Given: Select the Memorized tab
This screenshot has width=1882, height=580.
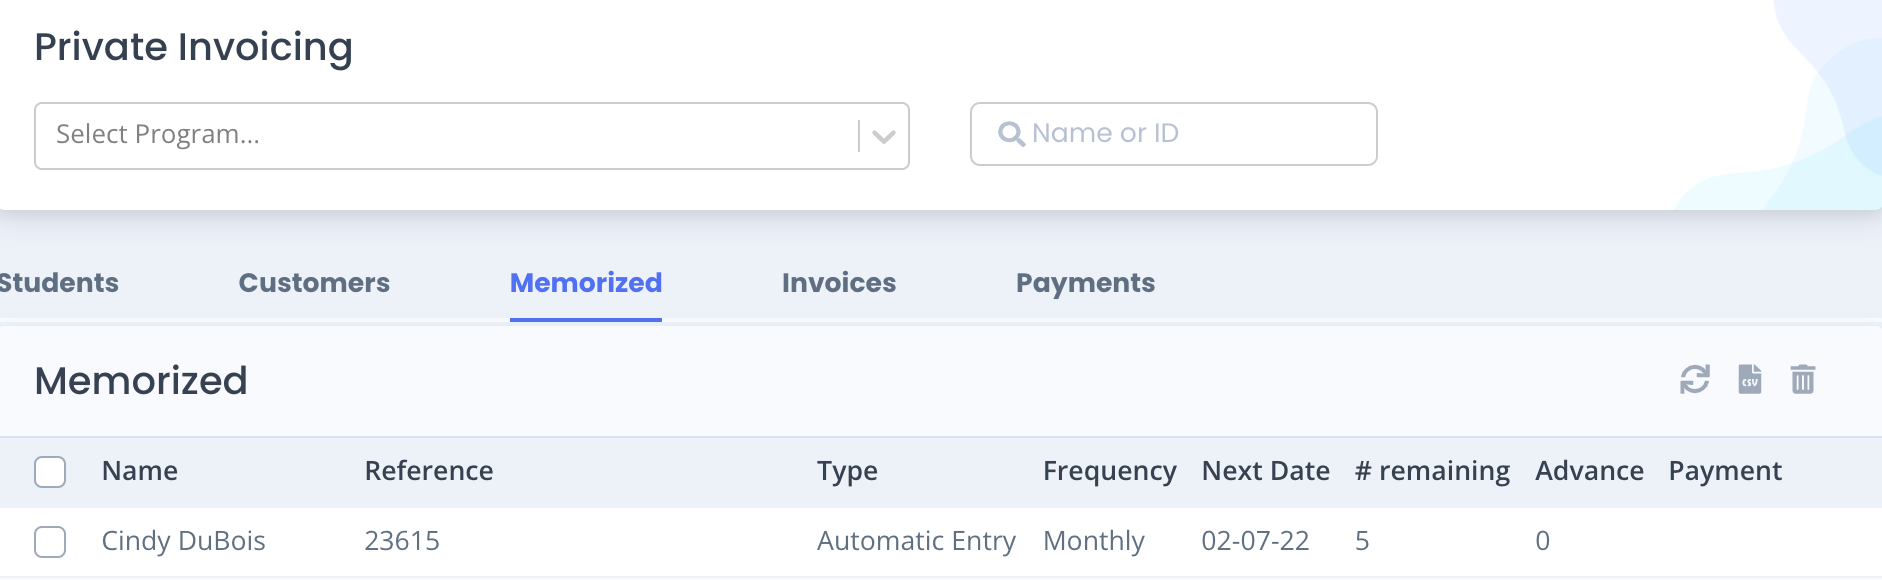Looking at the screenshot, I should click(x=586, y=283).
